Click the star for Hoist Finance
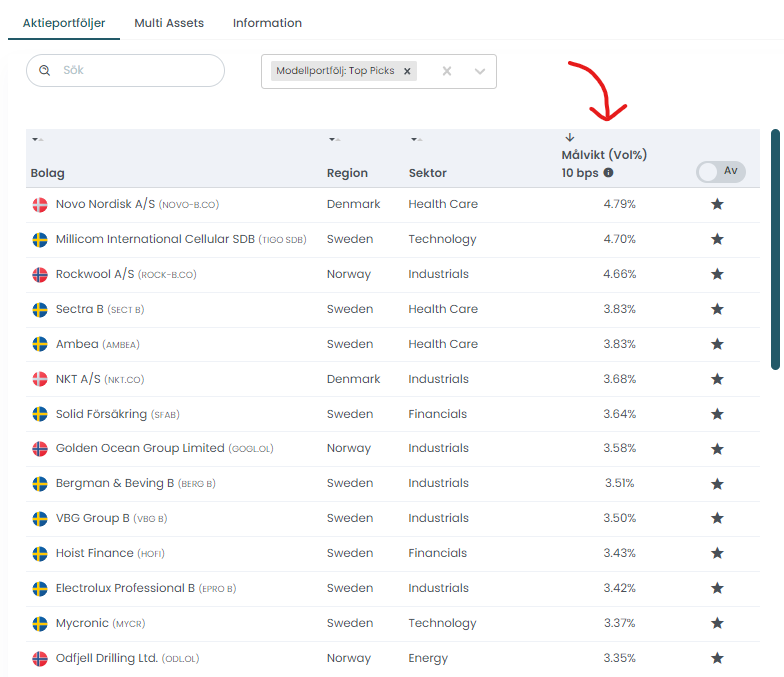This screenshot has height=677, width=784. [717, 553]
